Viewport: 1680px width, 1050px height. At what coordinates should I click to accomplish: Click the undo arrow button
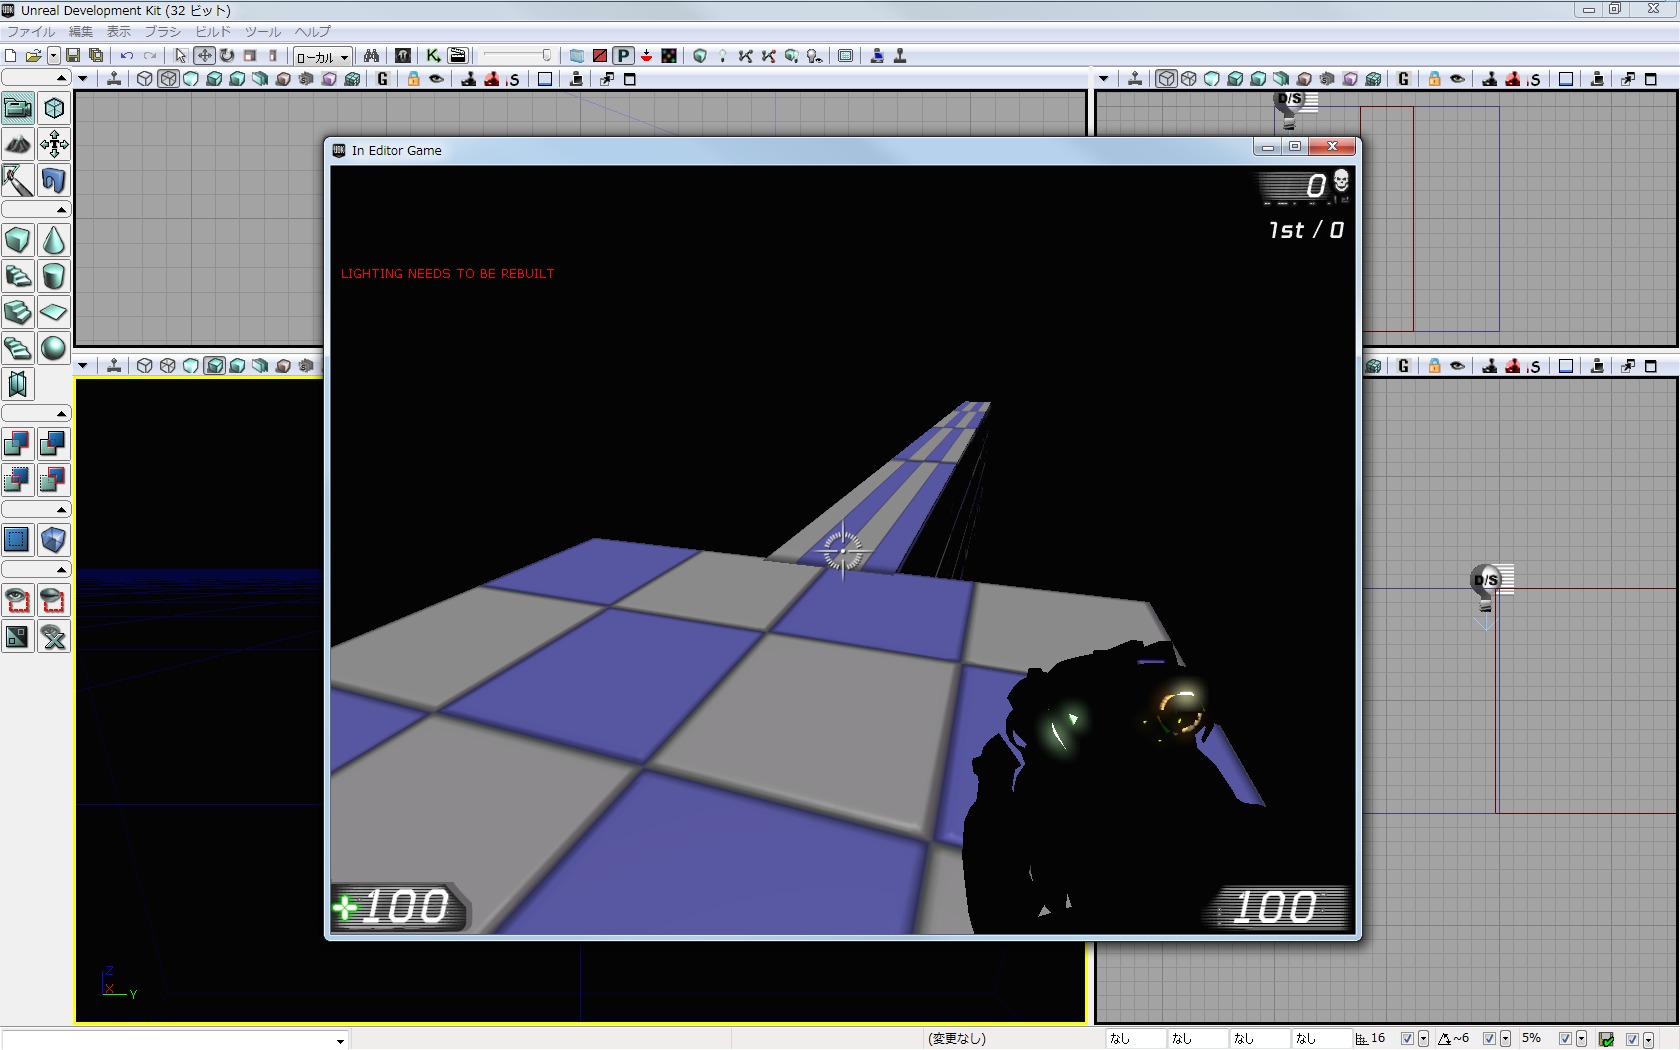click(127, 56)
